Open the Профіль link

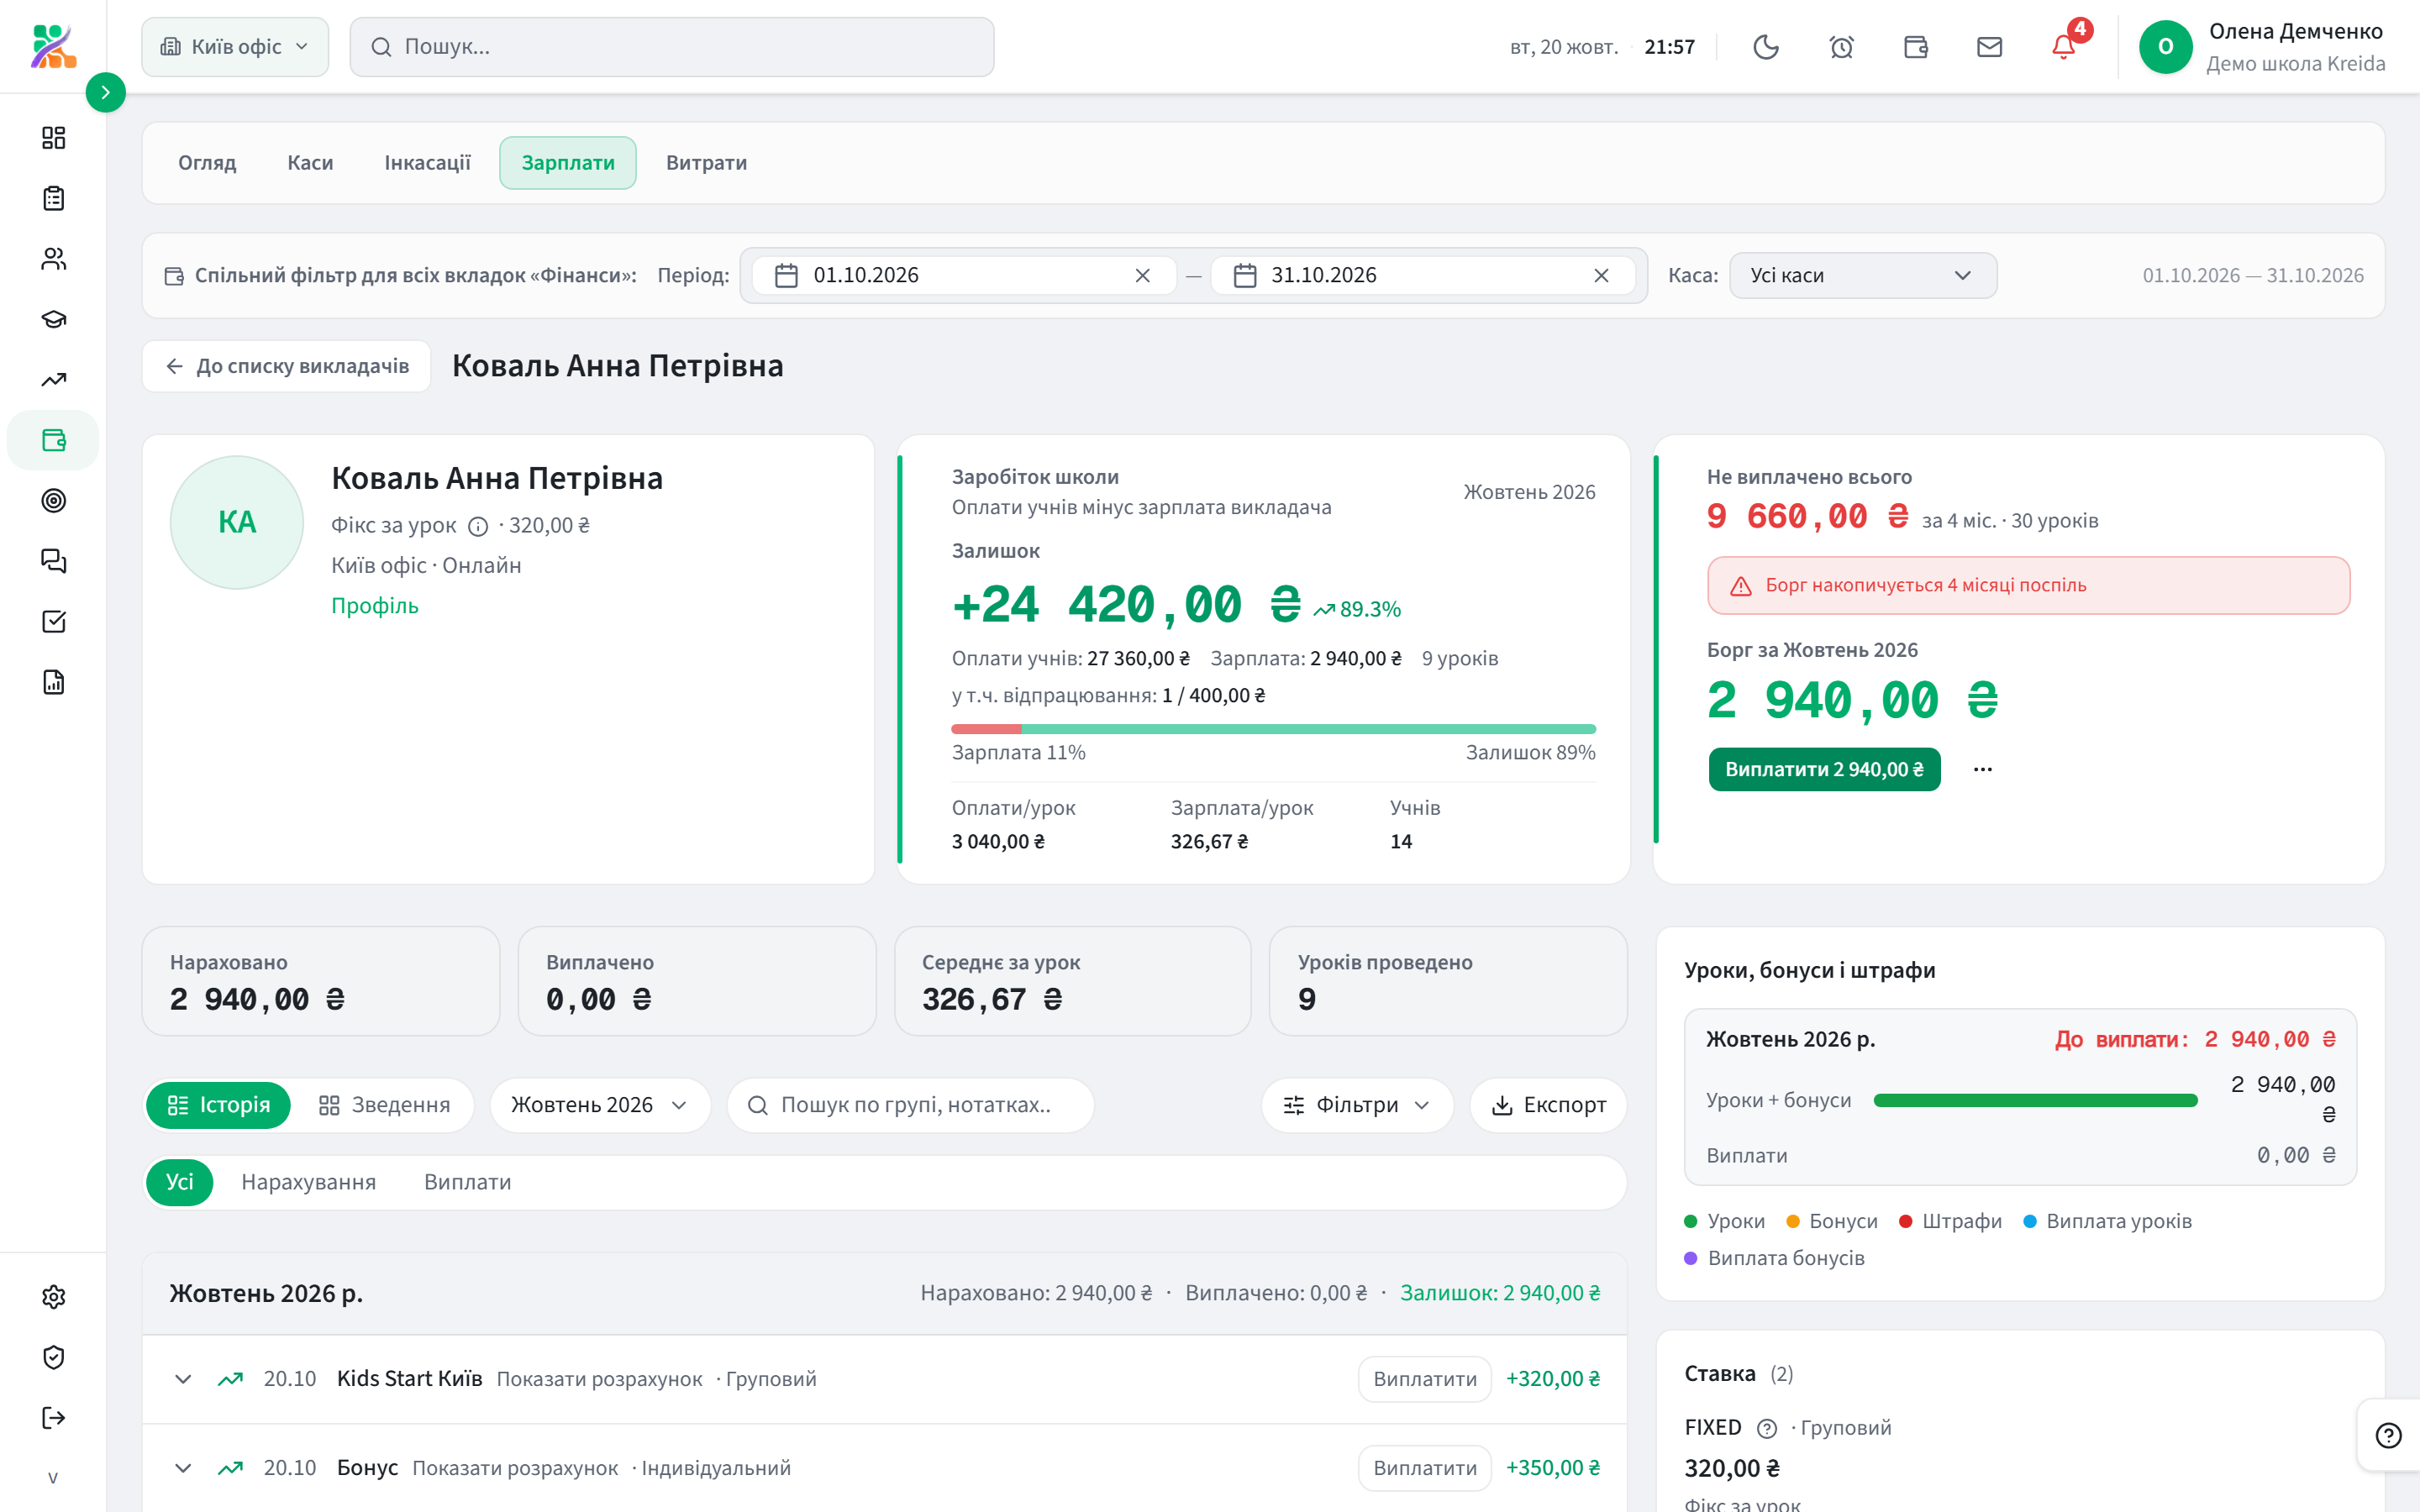(x=374, y=606)
